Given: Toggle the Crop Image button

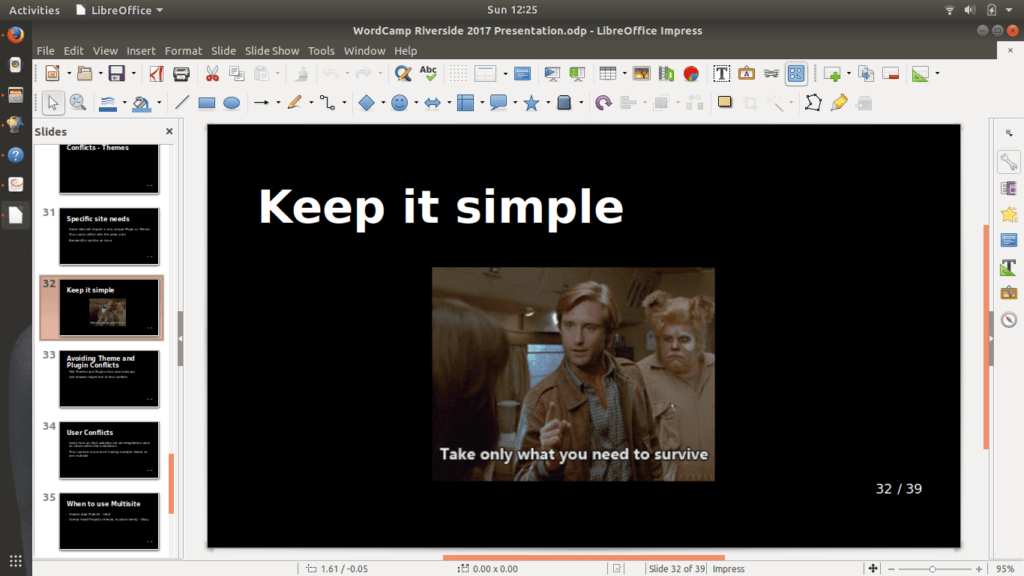Looking at the screenshot, I should click(750, 103).
